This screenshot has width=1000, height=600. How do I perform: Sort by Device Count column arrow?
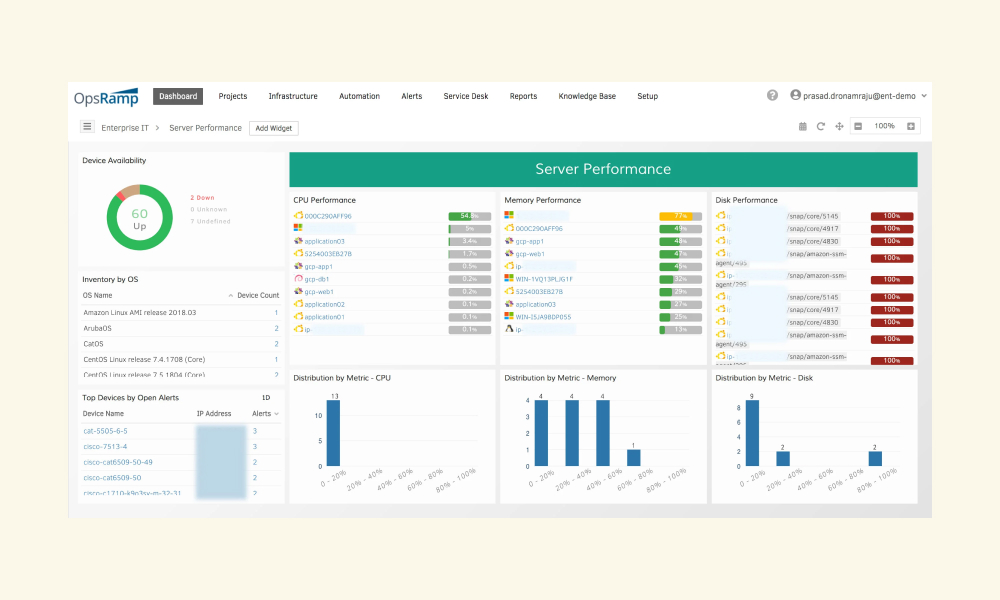(x=231, y=296)
